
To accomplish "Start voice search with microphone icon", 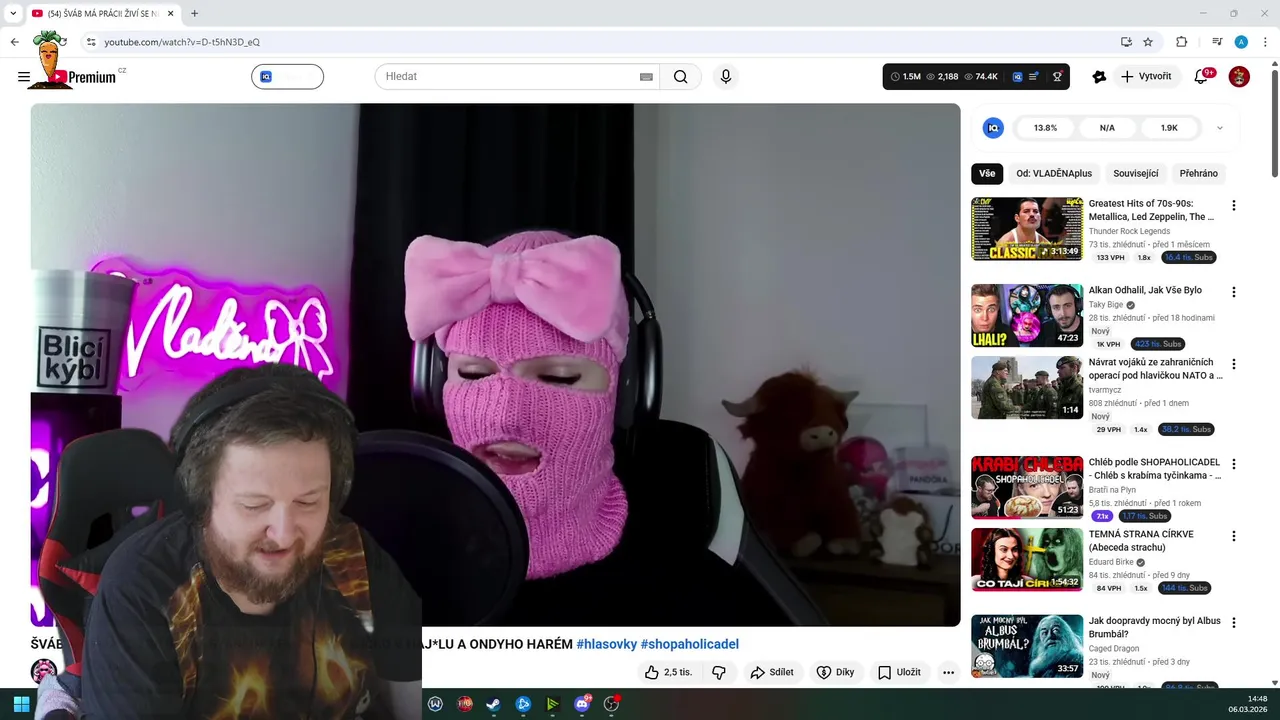I will pyautogui.click(x=726, y=77).
